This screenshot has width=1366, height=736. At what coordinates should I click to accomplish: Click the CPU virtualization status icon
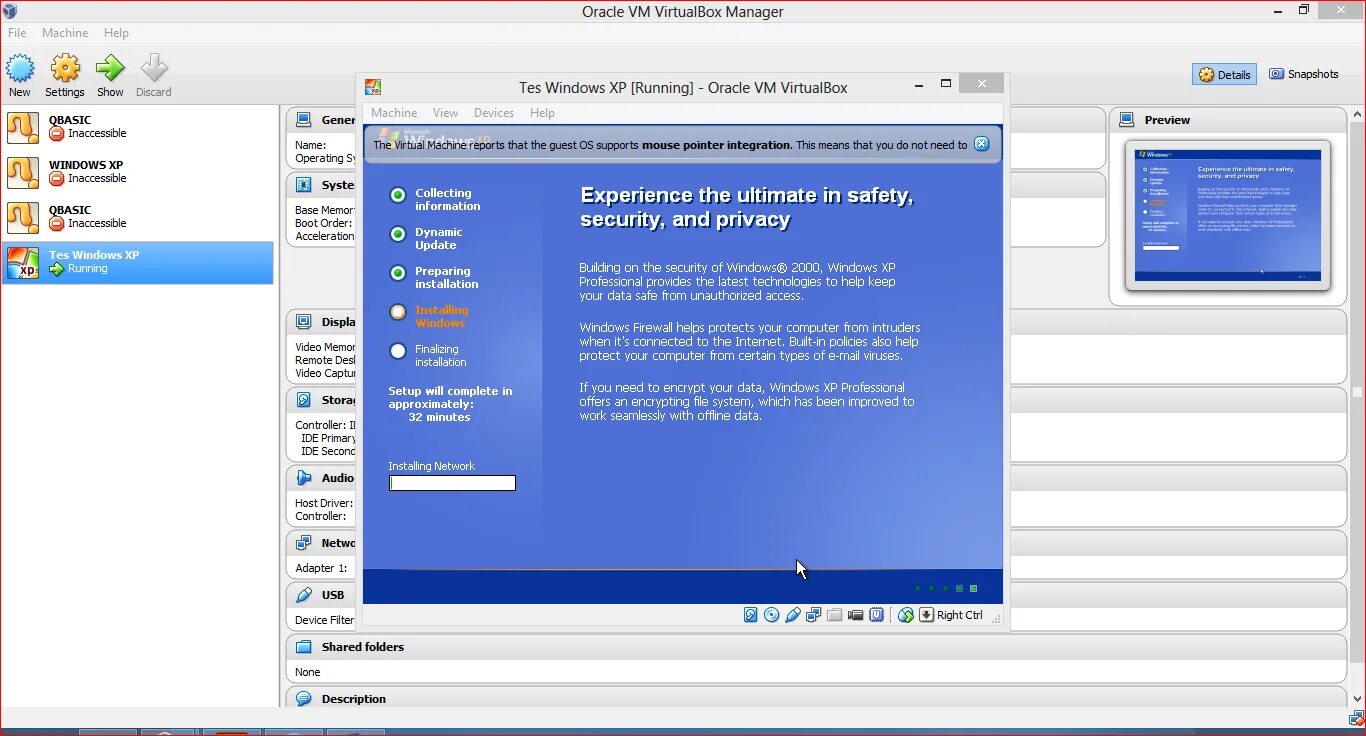(876, 615)
